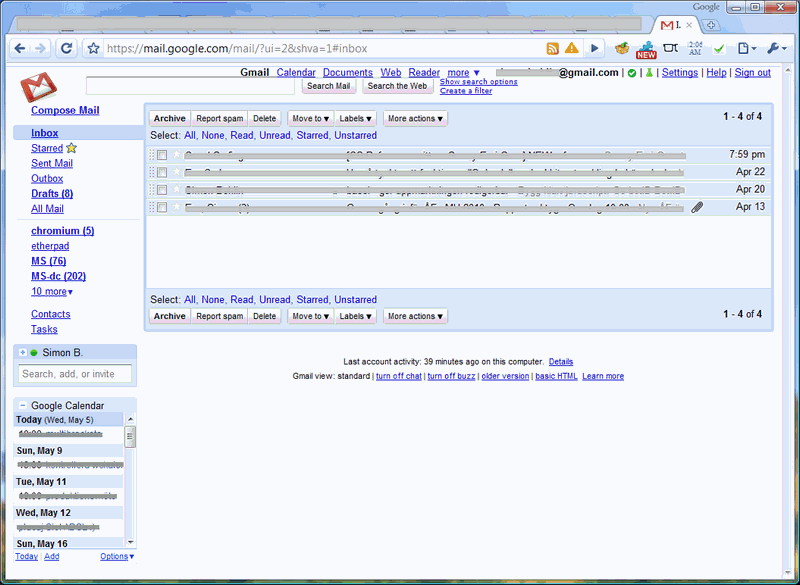This screenshot has width=800, height=585.
Task: Click the play arrow icon in the address bar
Action: (594, 48)
